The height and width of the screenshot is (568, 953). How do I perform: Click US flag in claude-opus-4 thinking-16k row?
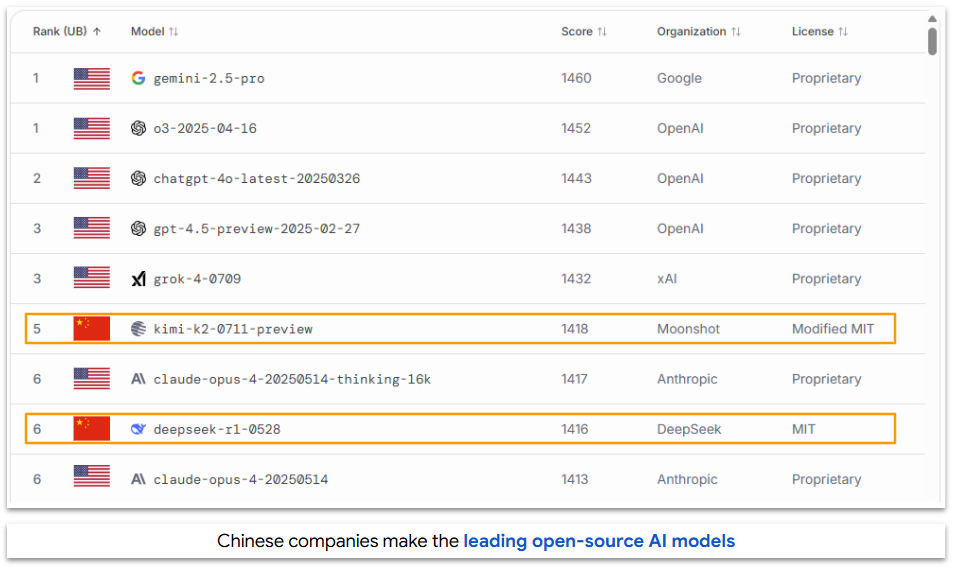point(92,378)
